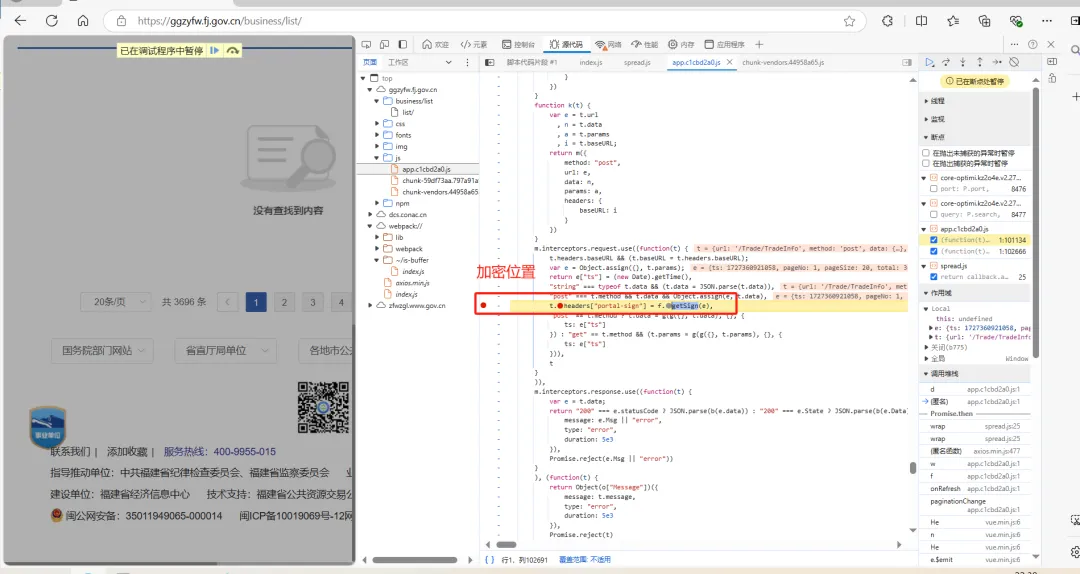This screenshot has width=1080, height=574.
Task: Open DevTools customize ellipsis menu
Action: tap(1015, 44)
